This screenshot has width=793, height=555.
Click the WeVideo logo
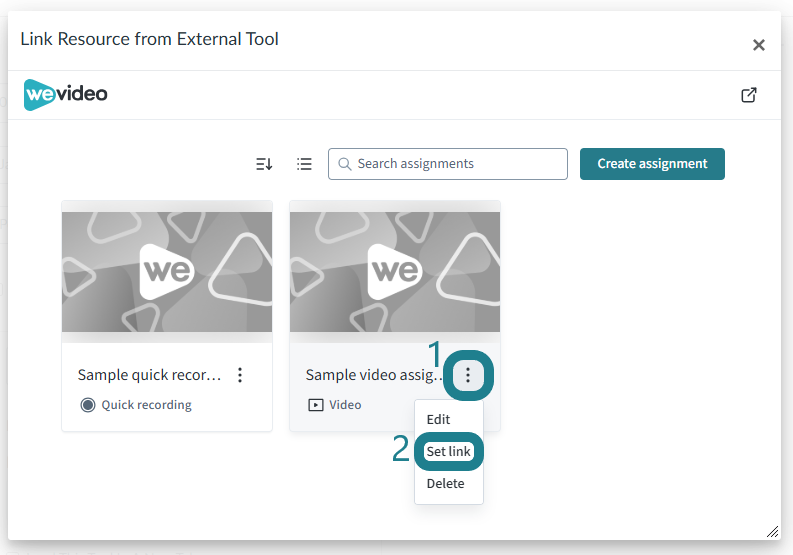[66, 95]
